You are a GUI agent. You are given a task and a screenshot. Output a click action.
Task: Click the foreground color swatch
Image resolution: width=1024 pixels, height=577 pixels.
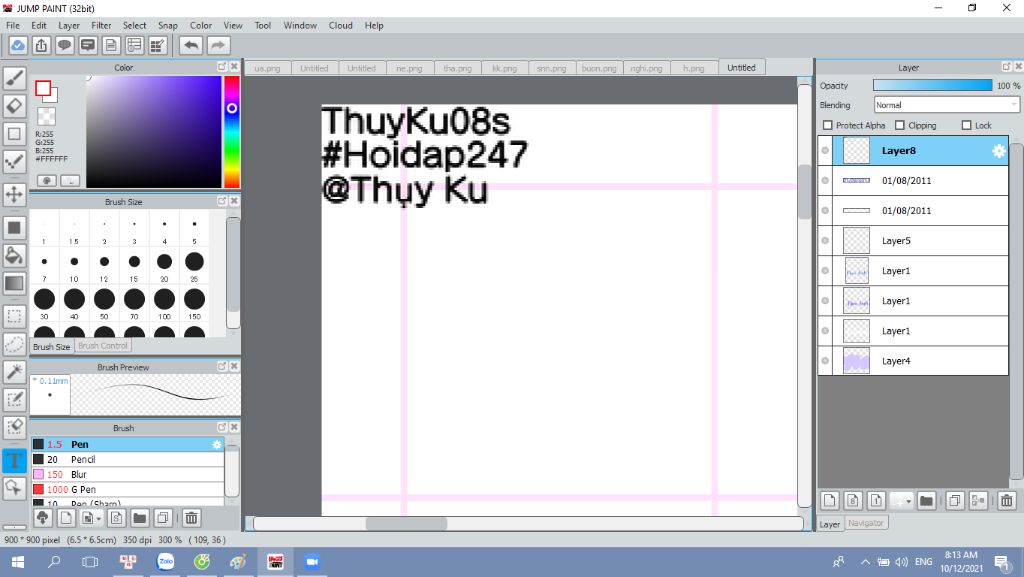pos(43,88)
